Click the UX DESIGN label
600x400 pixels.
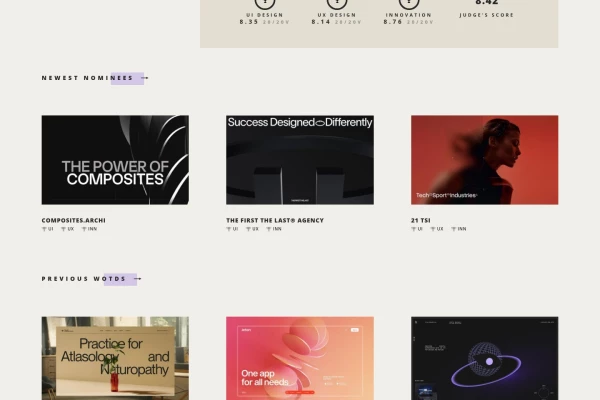[x=337, y=15]
